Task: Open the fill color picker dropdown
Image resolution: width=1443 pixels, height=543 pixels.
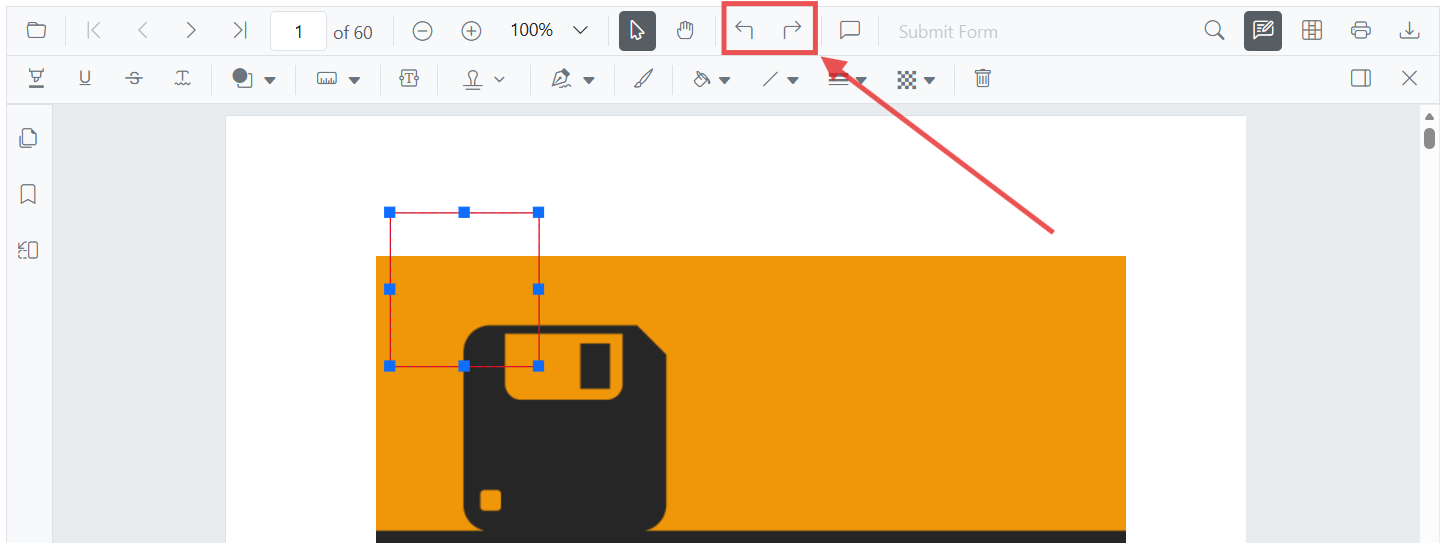Action: pyautogui.click(x=711, y=79)
